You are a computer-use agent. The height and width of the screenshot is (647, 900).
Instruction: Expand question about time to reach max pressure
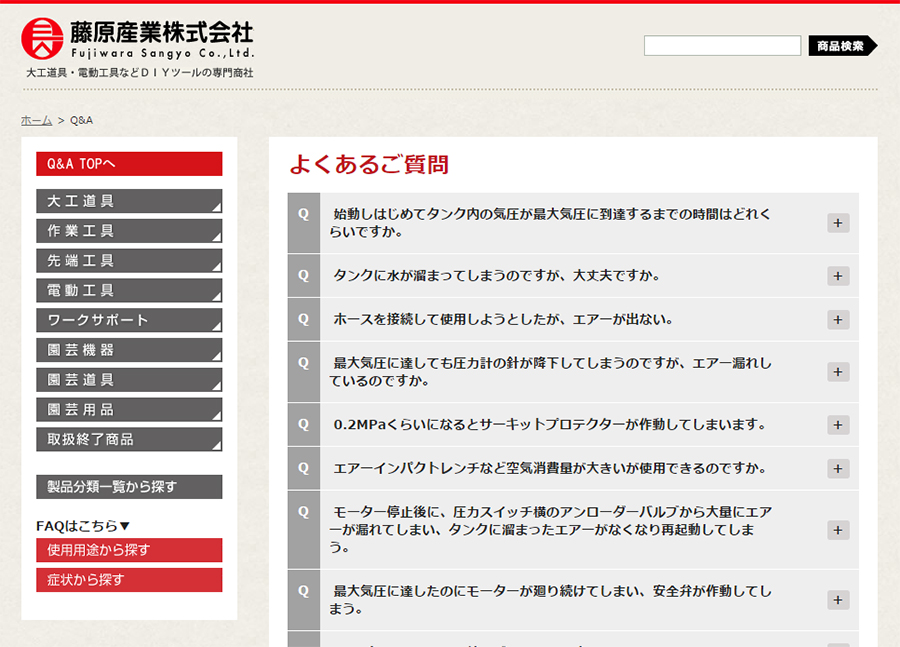tap(838, 223)
